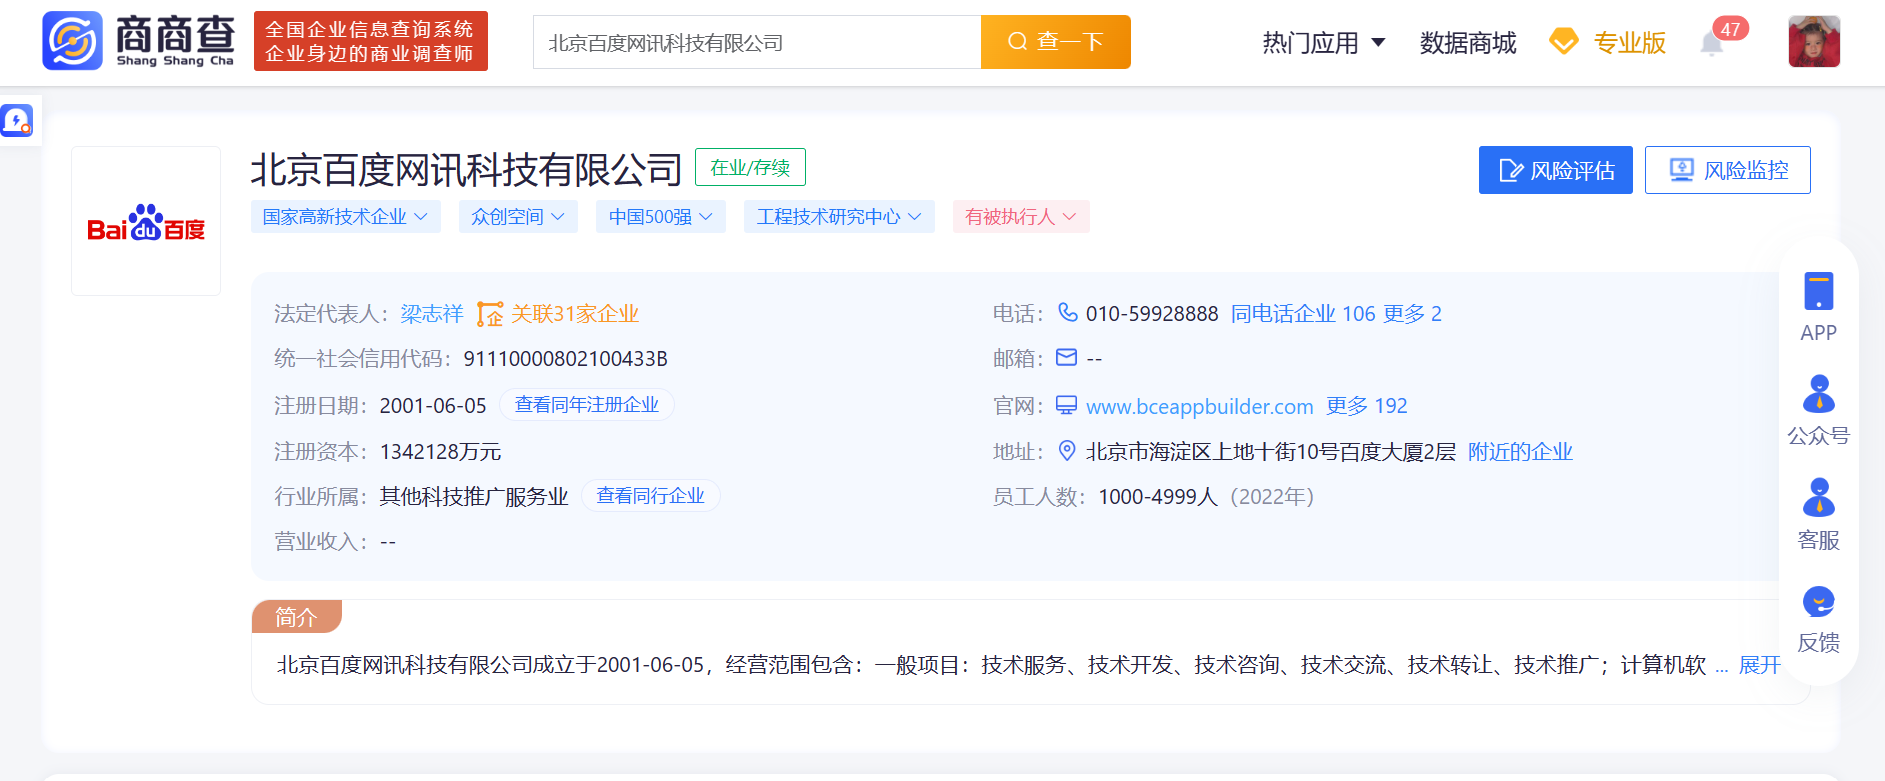The image size is (1885, 781).
Task: Expand the 热门应用 dropdown menu
Action: [1324, 43]
